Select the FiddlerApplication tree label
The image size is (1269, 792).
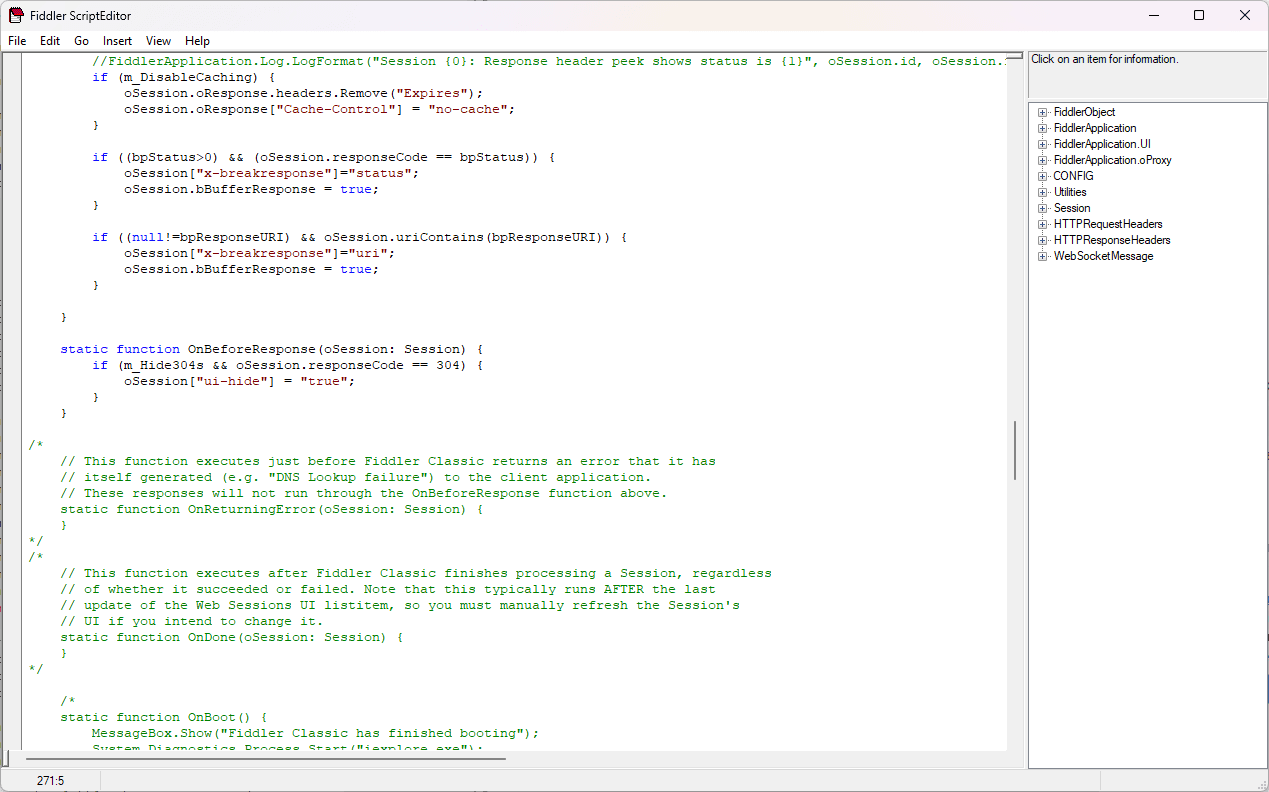1095,128
